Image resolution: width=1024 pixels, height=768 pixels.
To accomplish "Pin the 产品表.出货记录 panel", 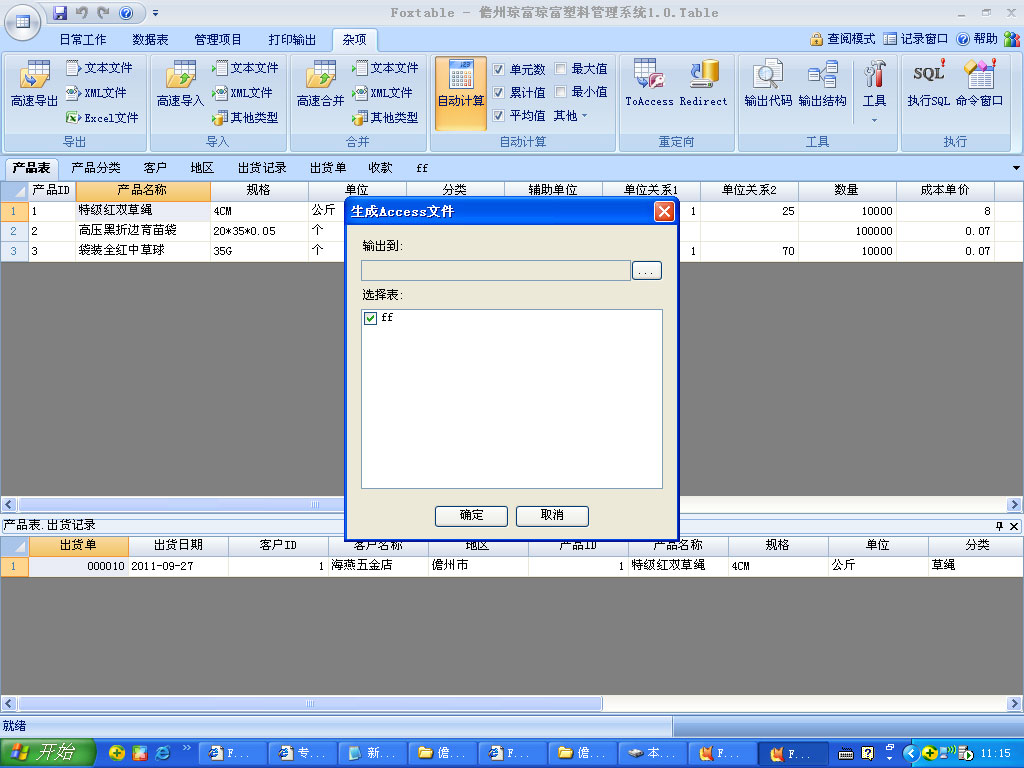I will coord(999,526).
